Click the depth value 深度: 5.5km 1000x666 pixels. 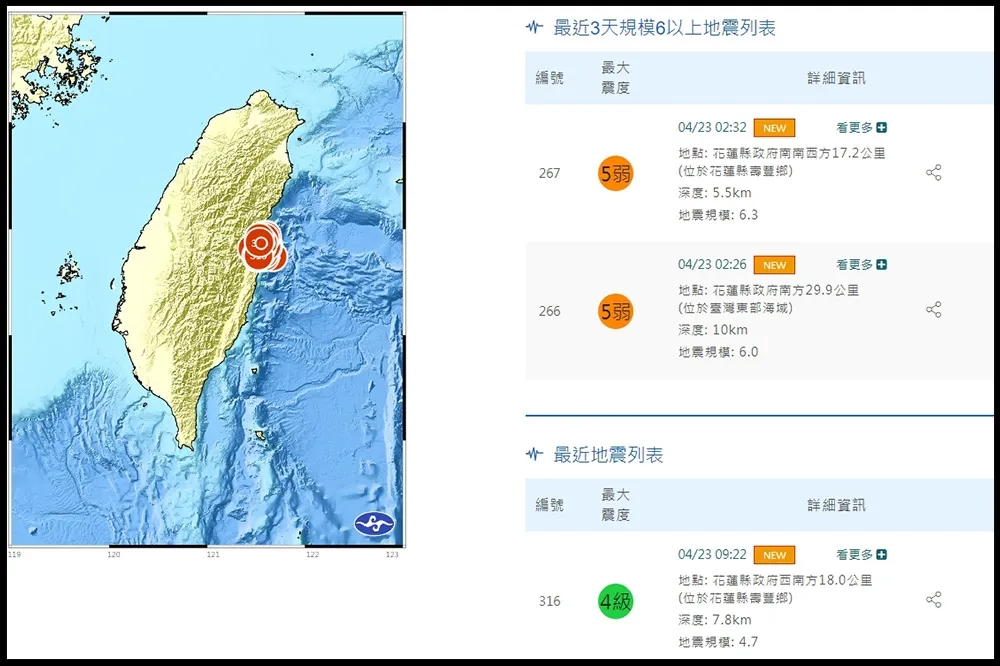pos(715,193)
